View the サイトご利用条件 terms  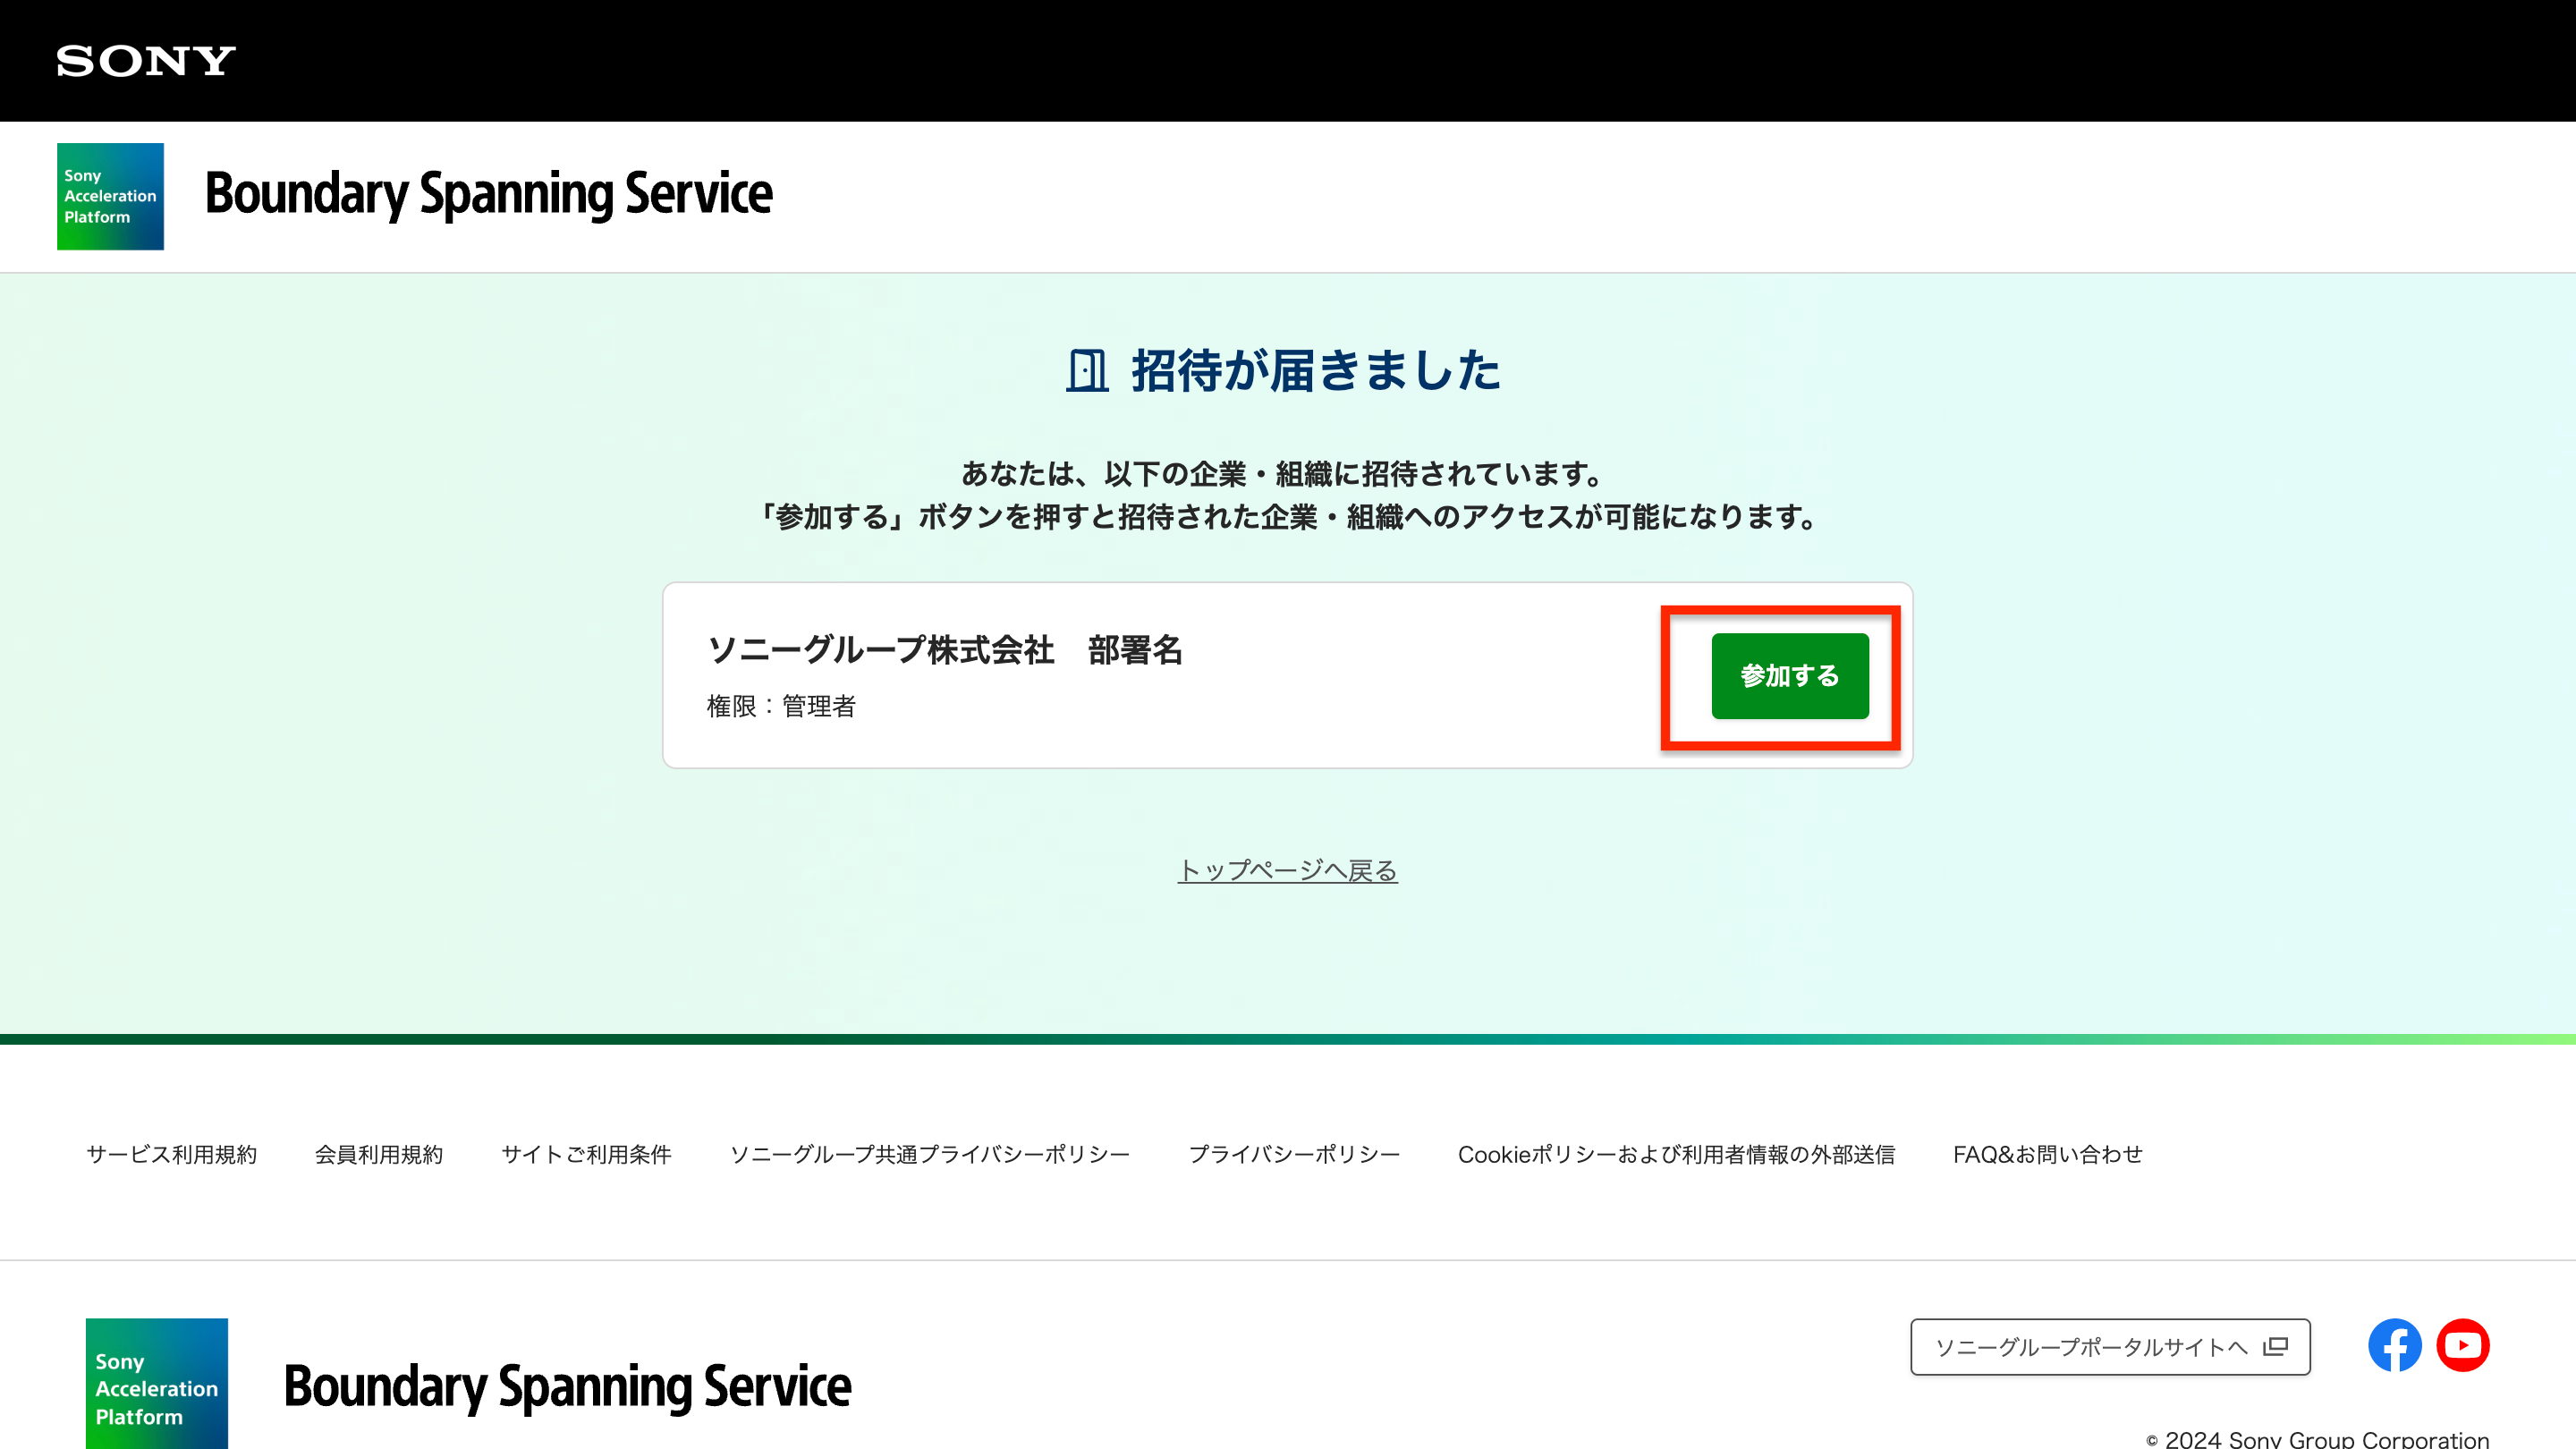(x=586, y=1154)
